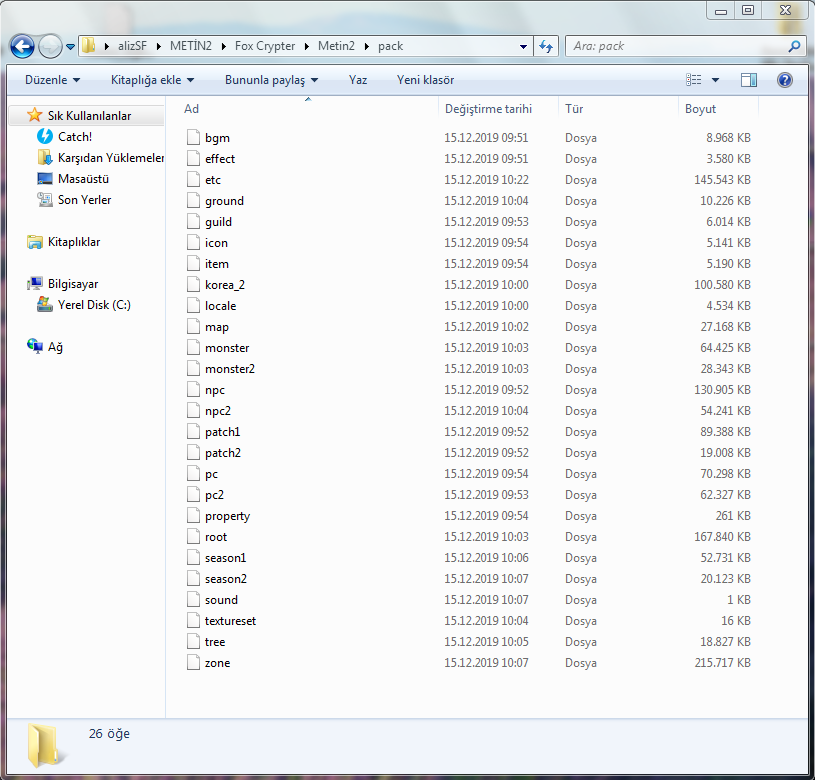Click Fox Crypter breadcrumb segment
The image size is (815, 780).
coord(265,46)
